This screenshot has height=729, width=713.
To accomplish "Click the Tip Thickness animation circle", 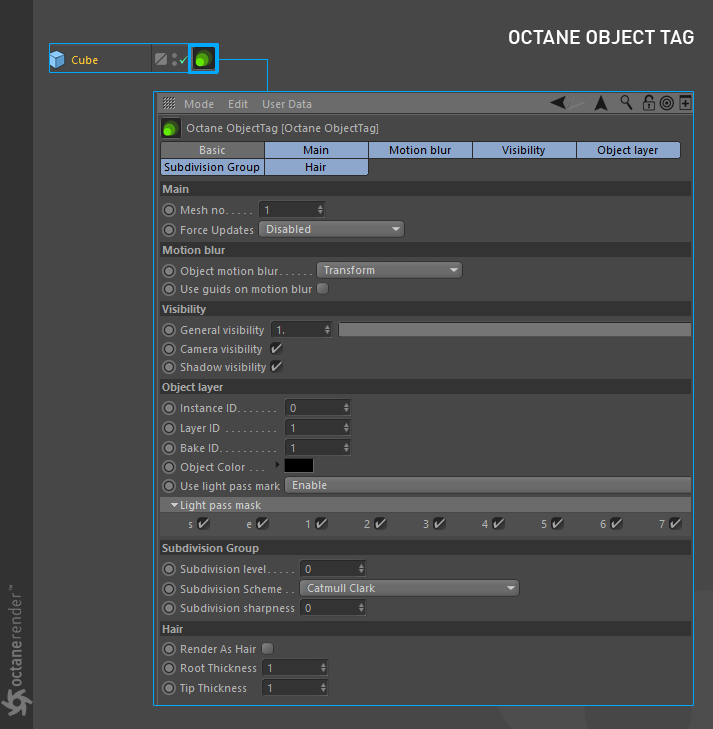I will pos(169,688).
